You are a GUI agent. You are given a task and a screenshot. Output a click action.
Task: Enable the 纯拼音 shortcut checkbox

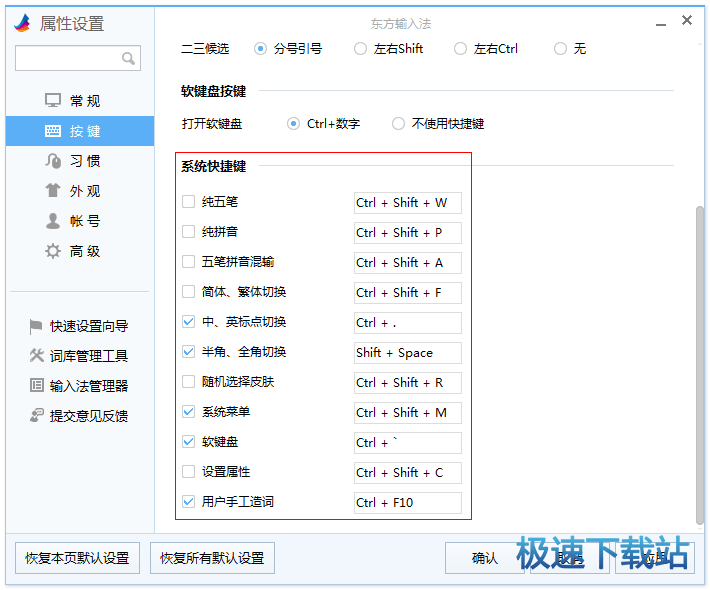tap(188, 231)
